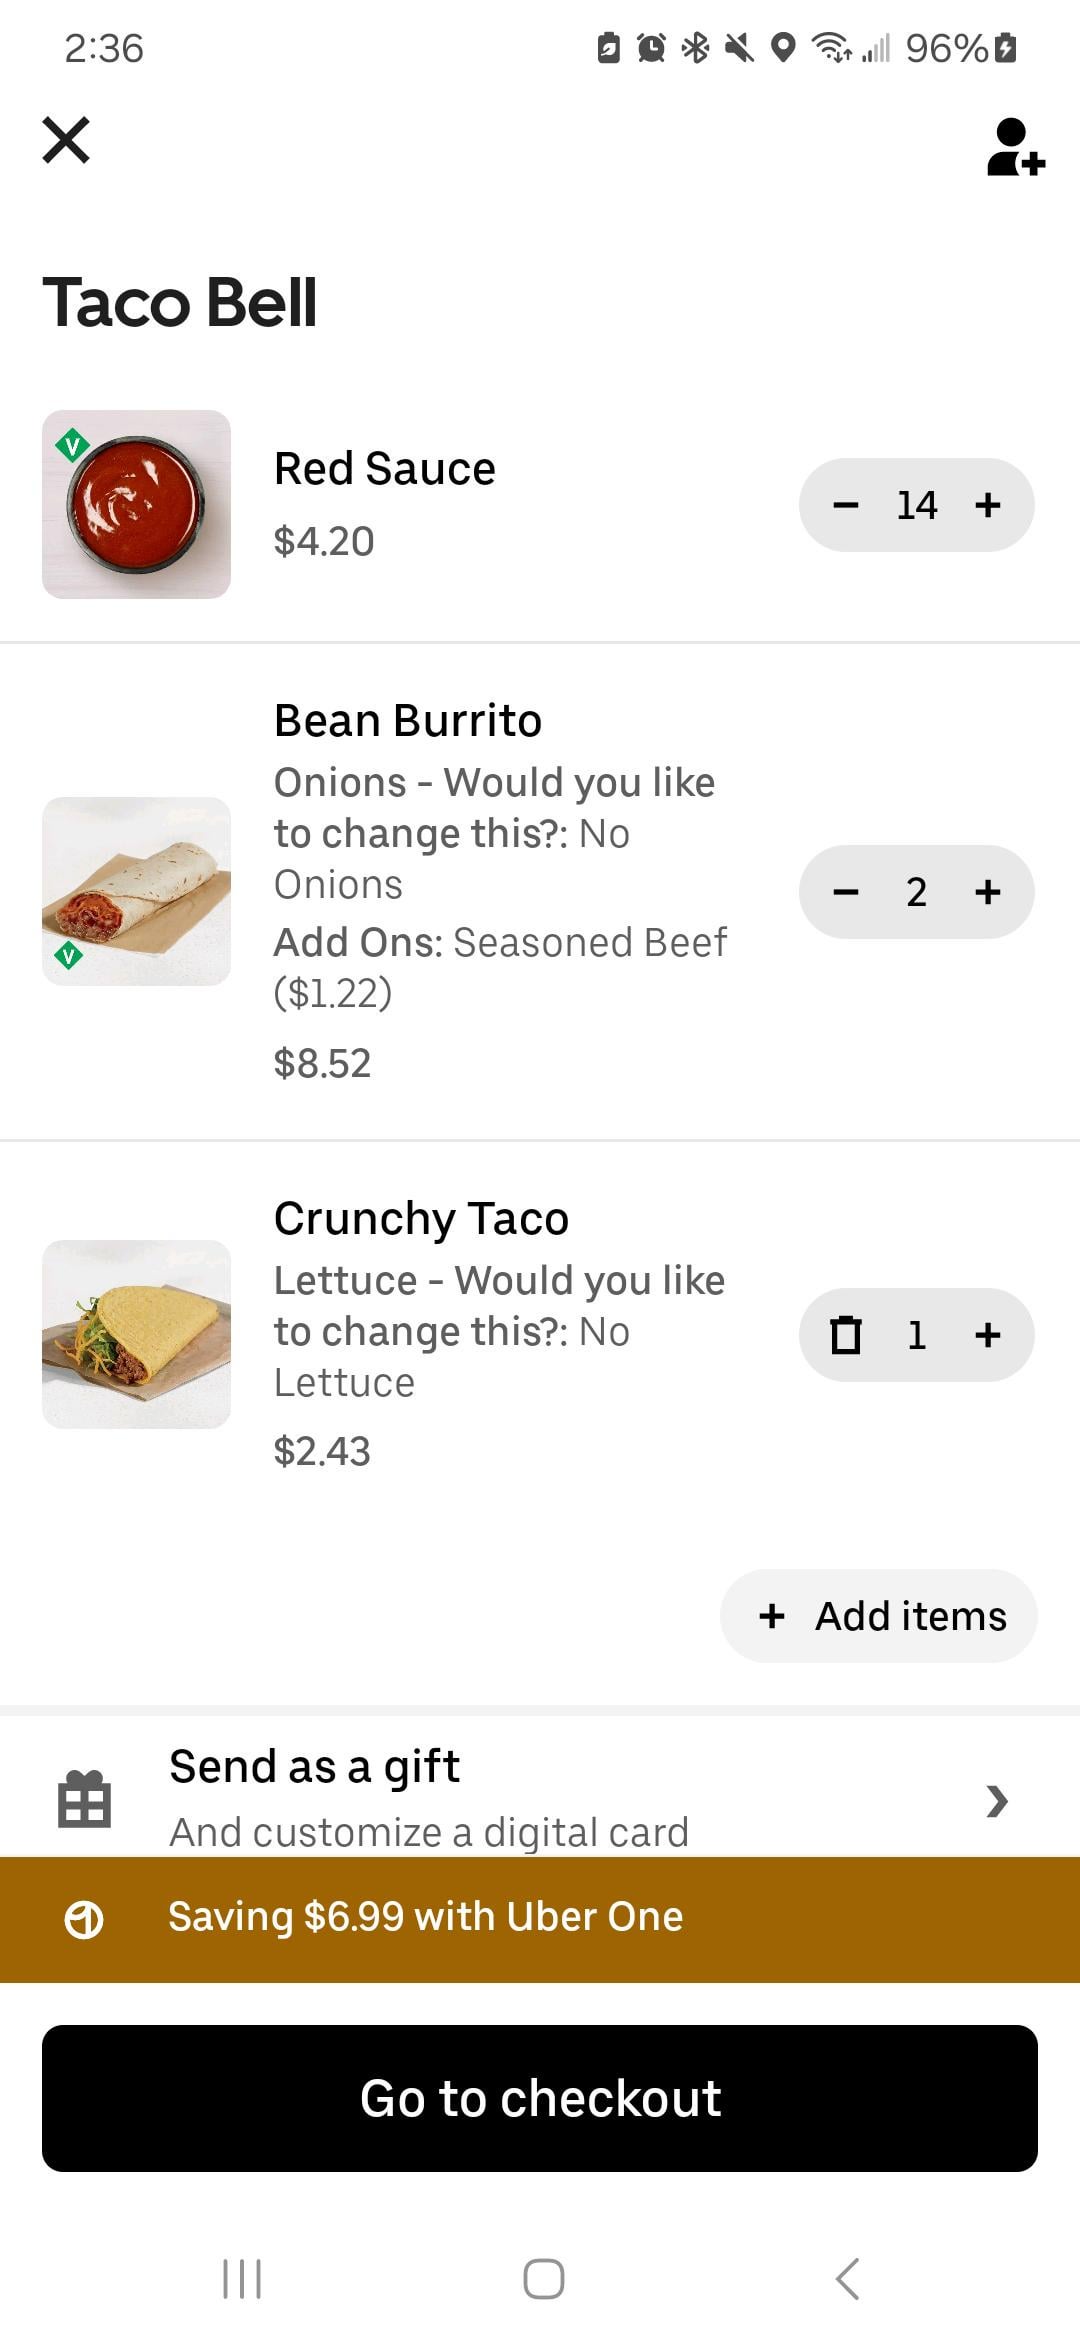1080x2340 pixels.
Task: Tap the Uber One savings banner
Action: coord(540,1918)
